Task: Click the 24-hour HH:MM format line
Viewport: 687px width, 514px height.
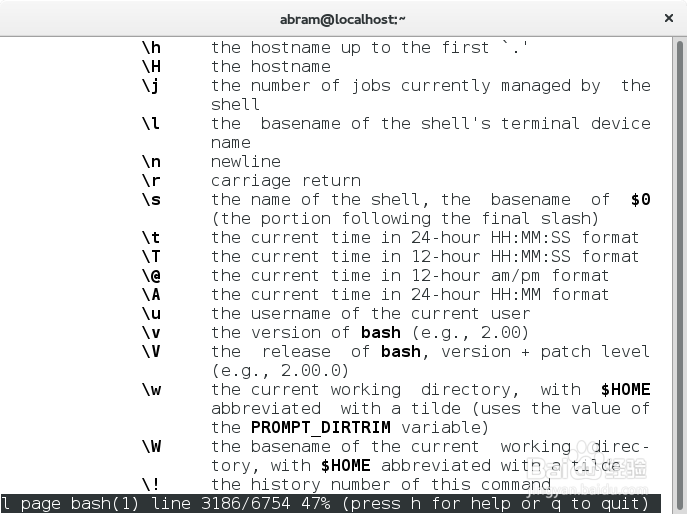Action: [410, 294]
